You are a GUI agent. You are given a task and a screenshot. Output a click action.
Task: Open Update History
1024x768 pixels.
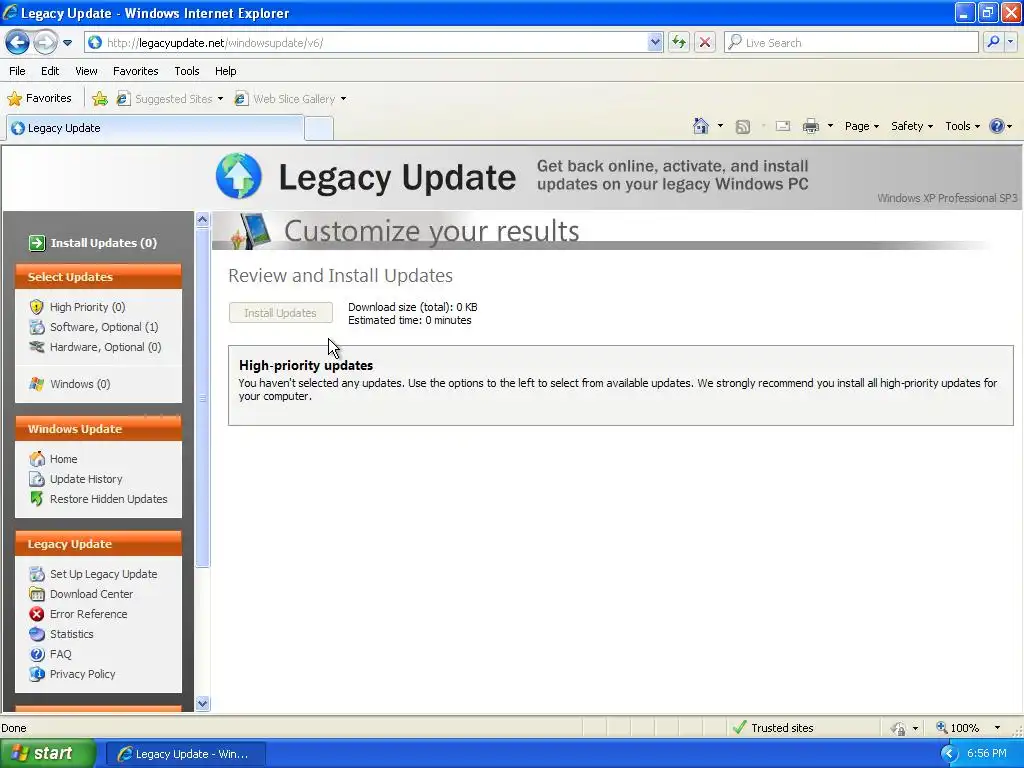point(86,479)
